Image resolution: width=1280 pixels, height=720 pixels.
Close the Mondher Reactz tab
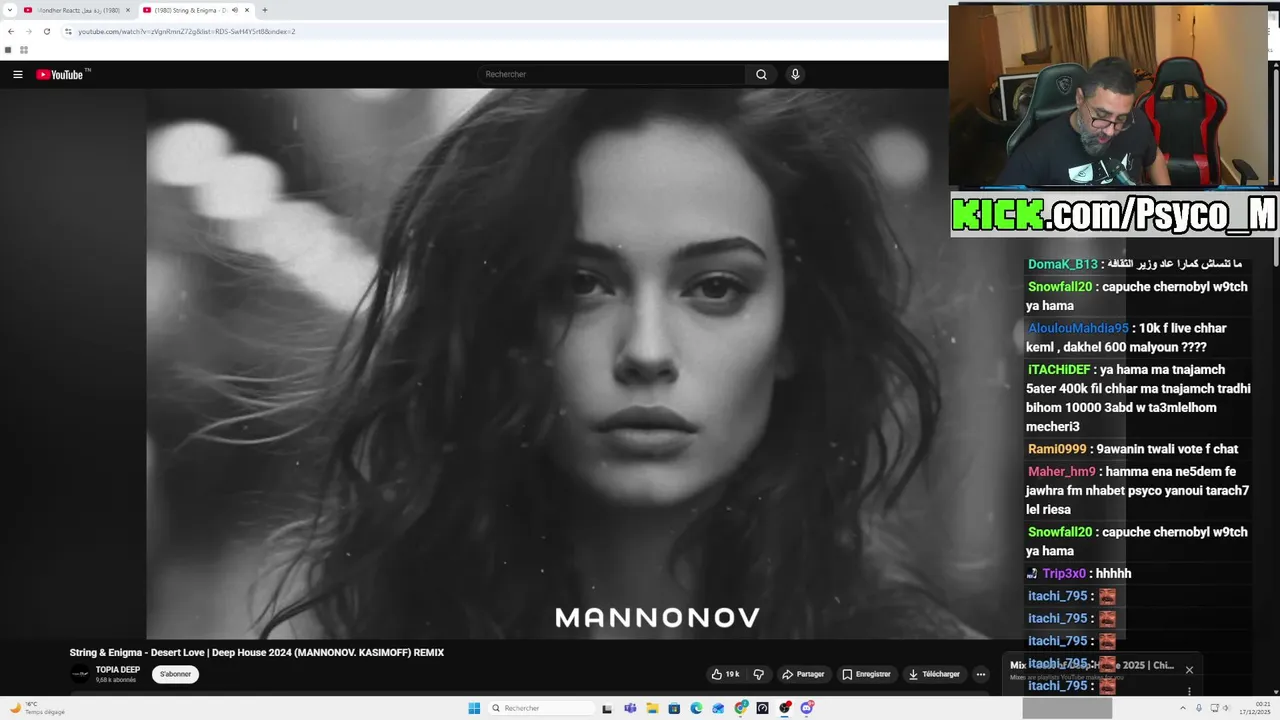tap(128, 10)
